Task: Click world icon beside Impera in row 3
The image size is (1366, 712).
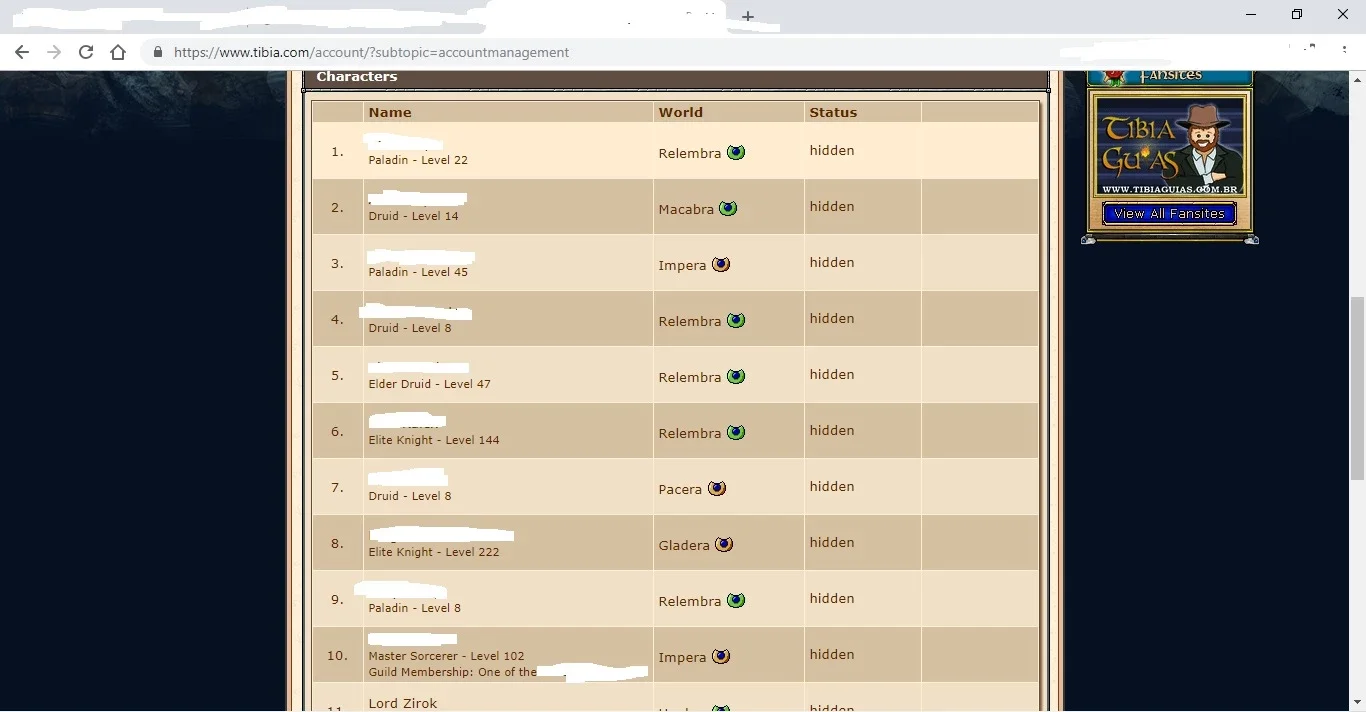Action: tap(721, 264)
